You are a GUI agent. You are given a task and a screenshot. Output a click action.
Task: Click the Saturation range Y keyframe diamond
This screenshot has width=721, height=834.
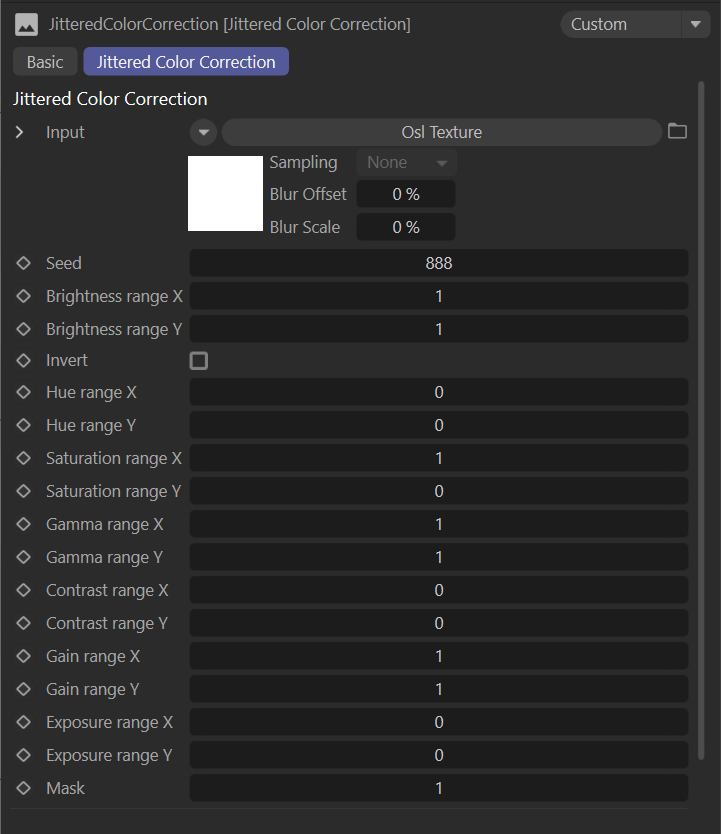[24, 491]
